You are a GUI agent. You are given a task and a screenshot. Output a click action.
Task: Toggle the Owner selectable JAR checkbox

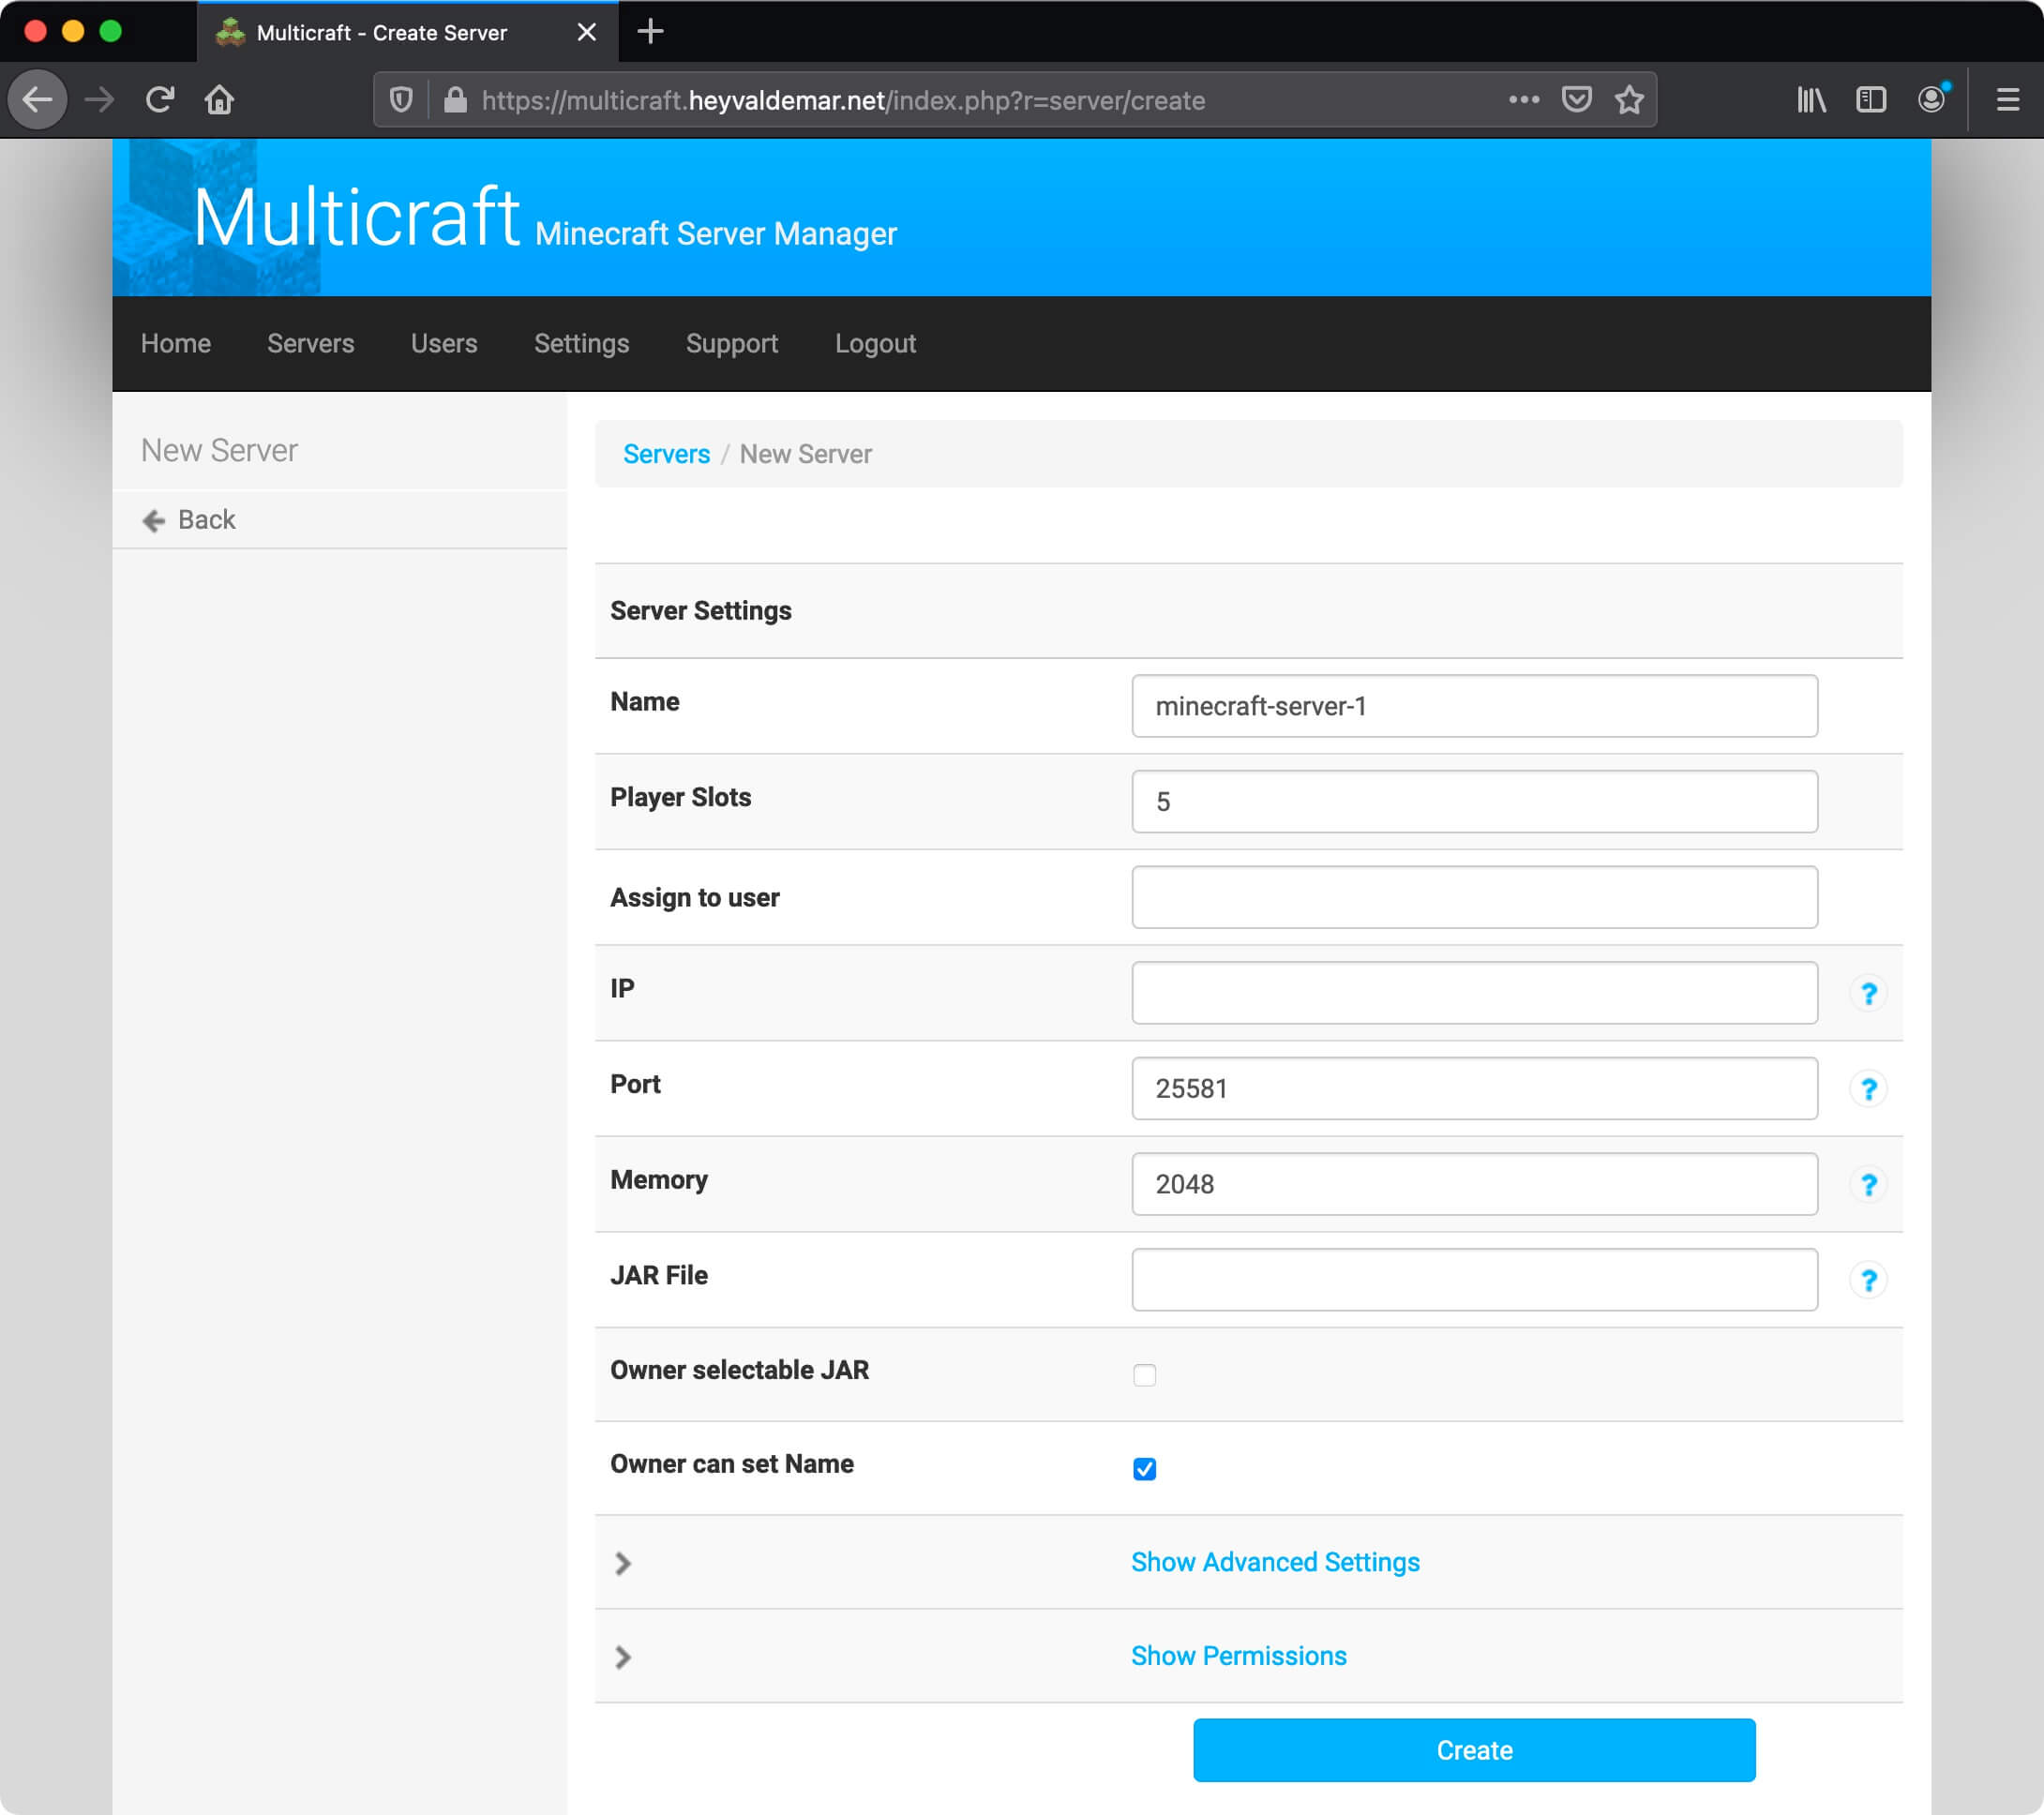click(x=1146, y=1375)
